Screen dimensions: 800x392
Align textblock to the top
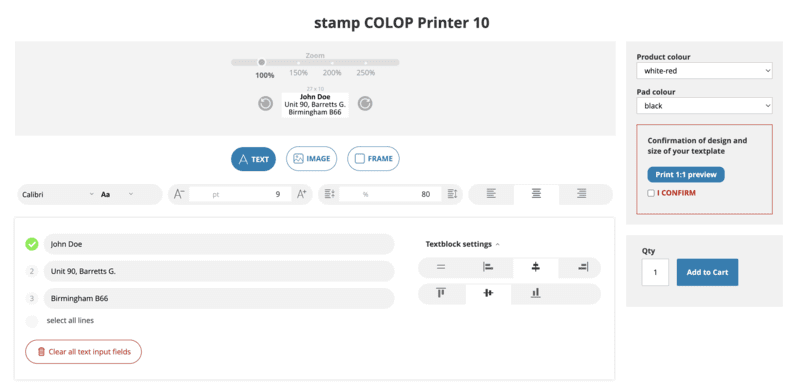tap(441, 293)
